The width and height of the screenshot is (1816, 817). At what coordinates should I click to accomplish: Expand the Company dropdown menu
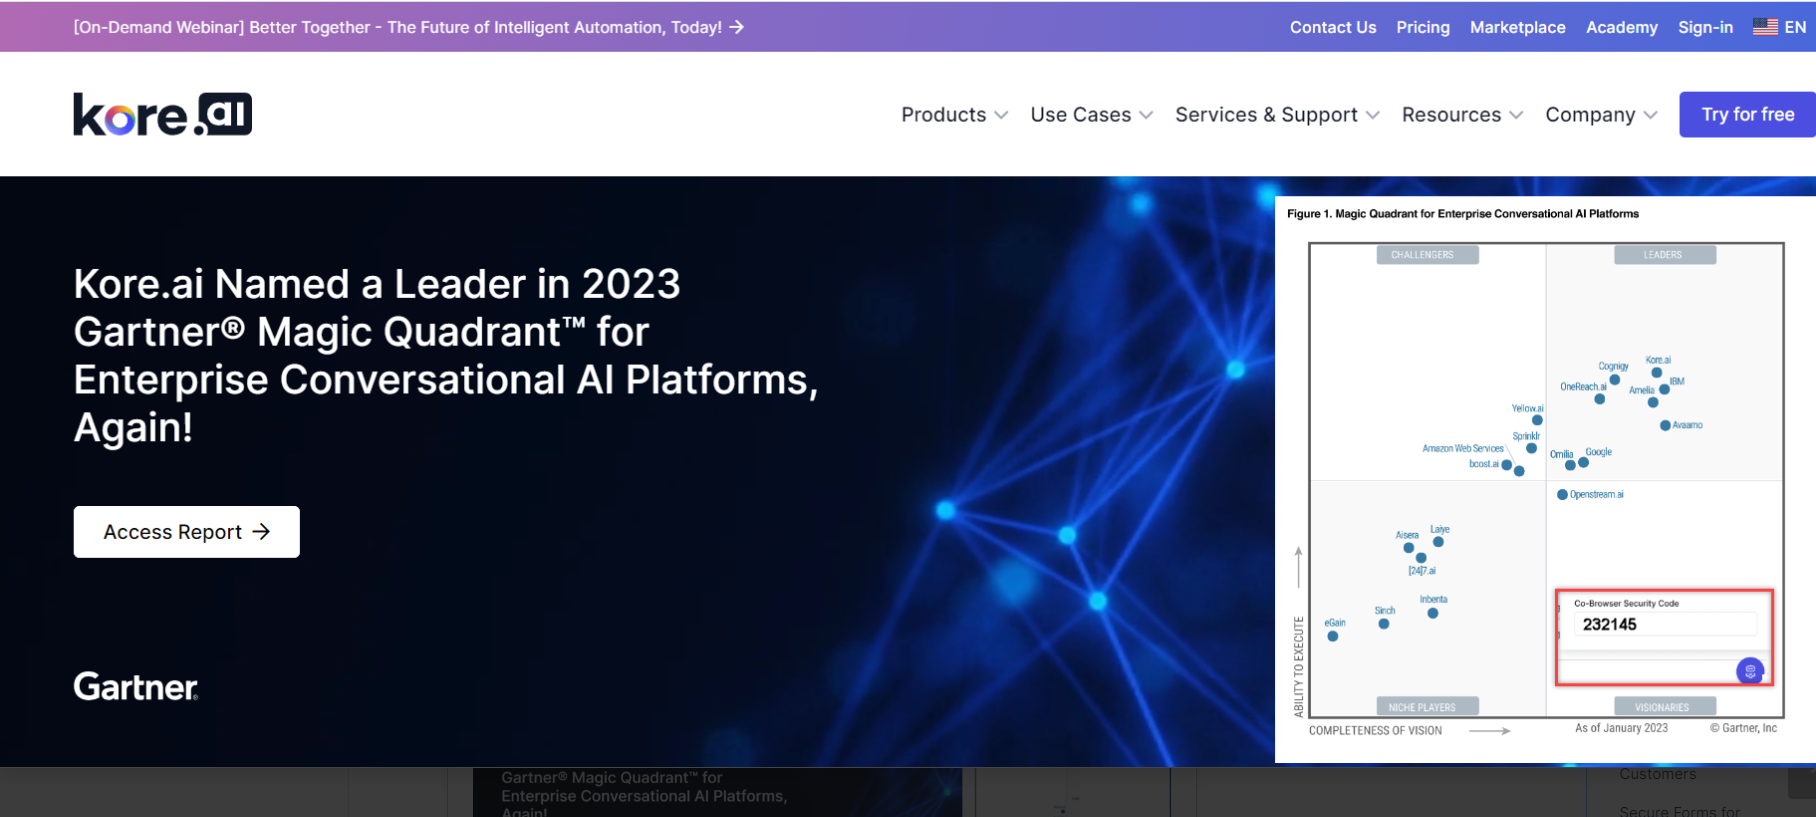[1600, 115]
